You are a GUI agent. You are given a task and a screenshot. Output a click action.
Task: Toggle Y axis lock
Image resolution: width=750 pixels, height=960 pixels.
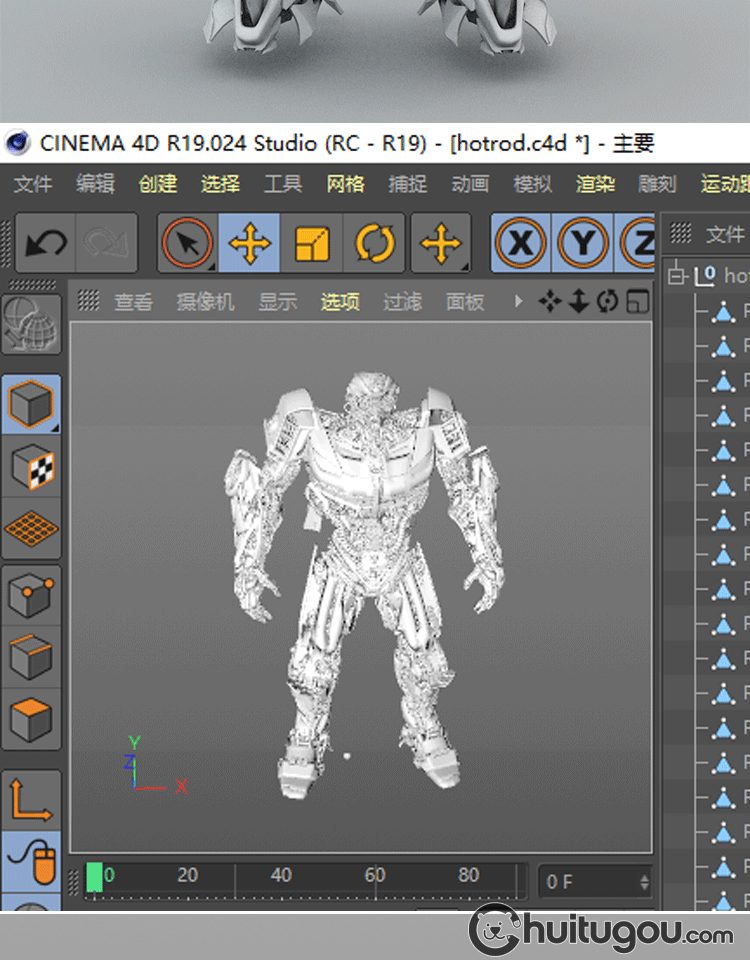click(x=583, y=243)
